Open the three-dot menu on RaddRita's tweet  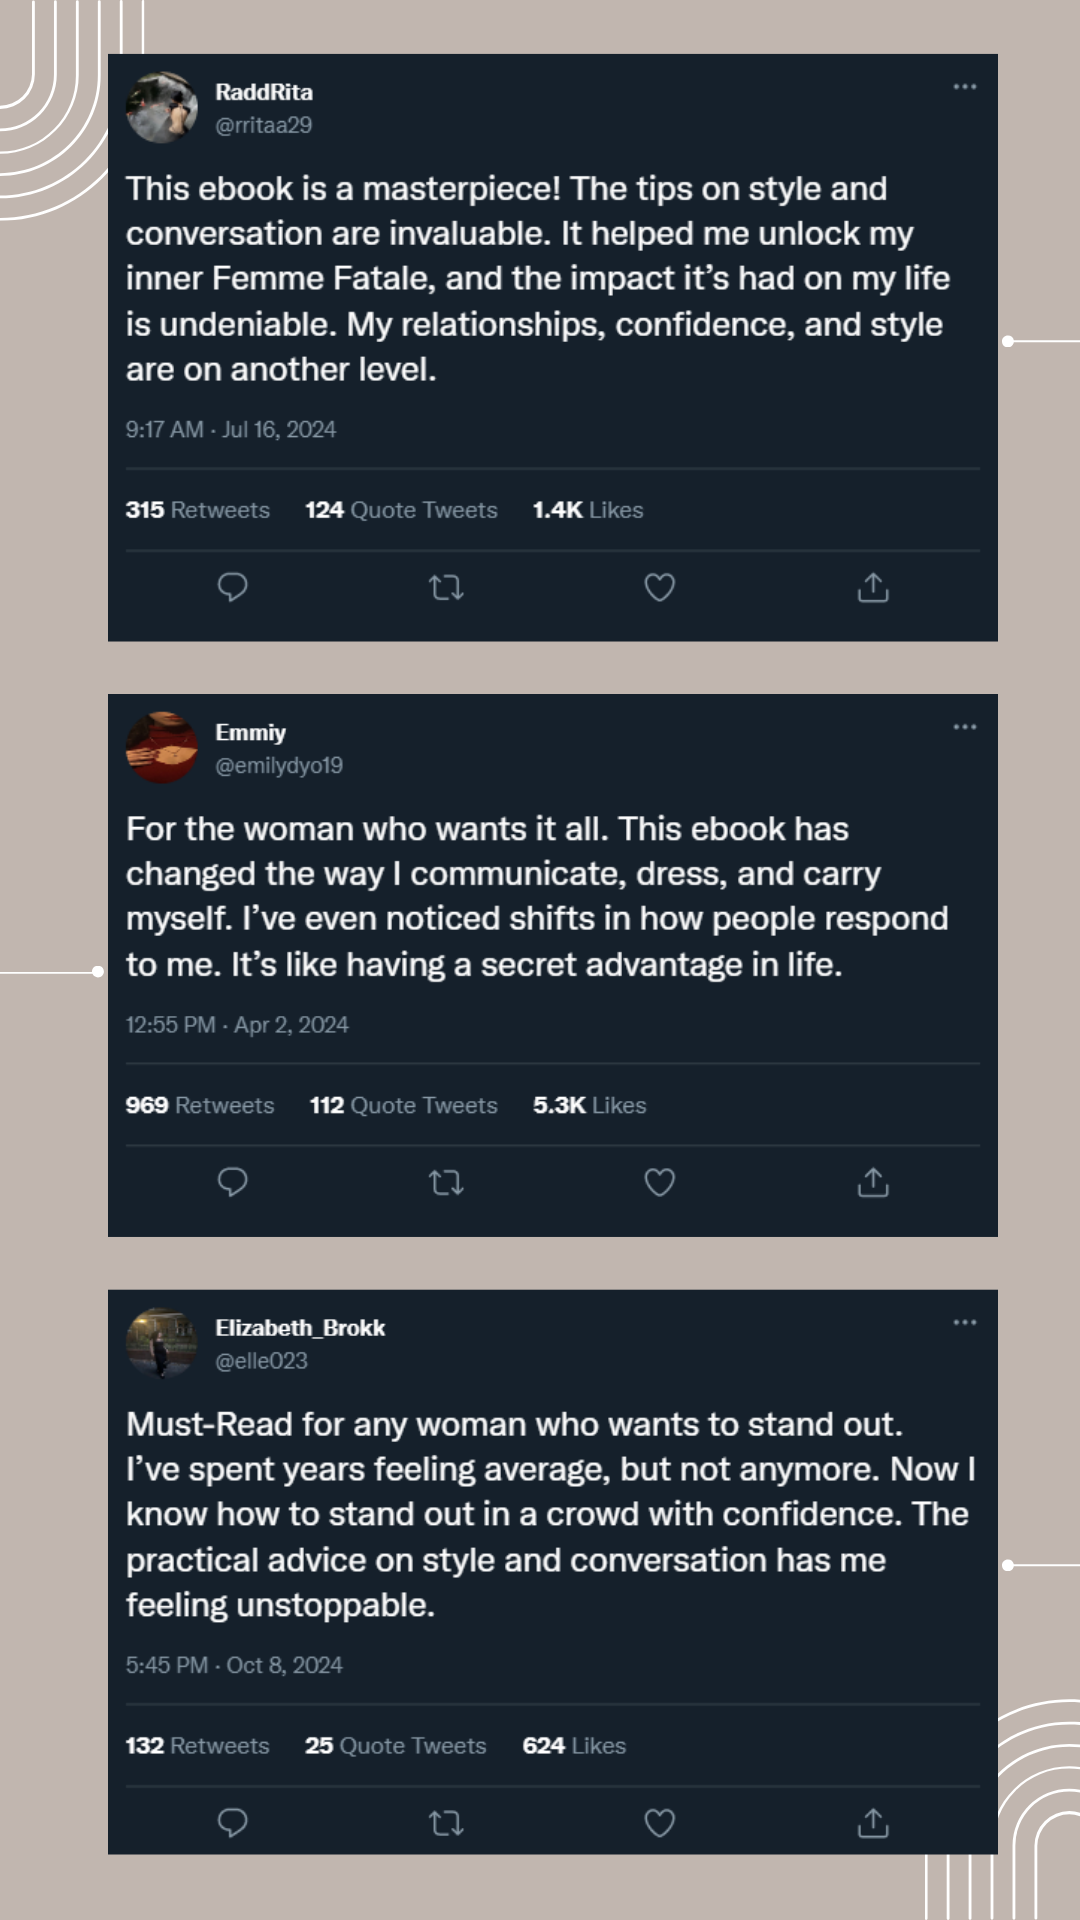coord(964,87)
